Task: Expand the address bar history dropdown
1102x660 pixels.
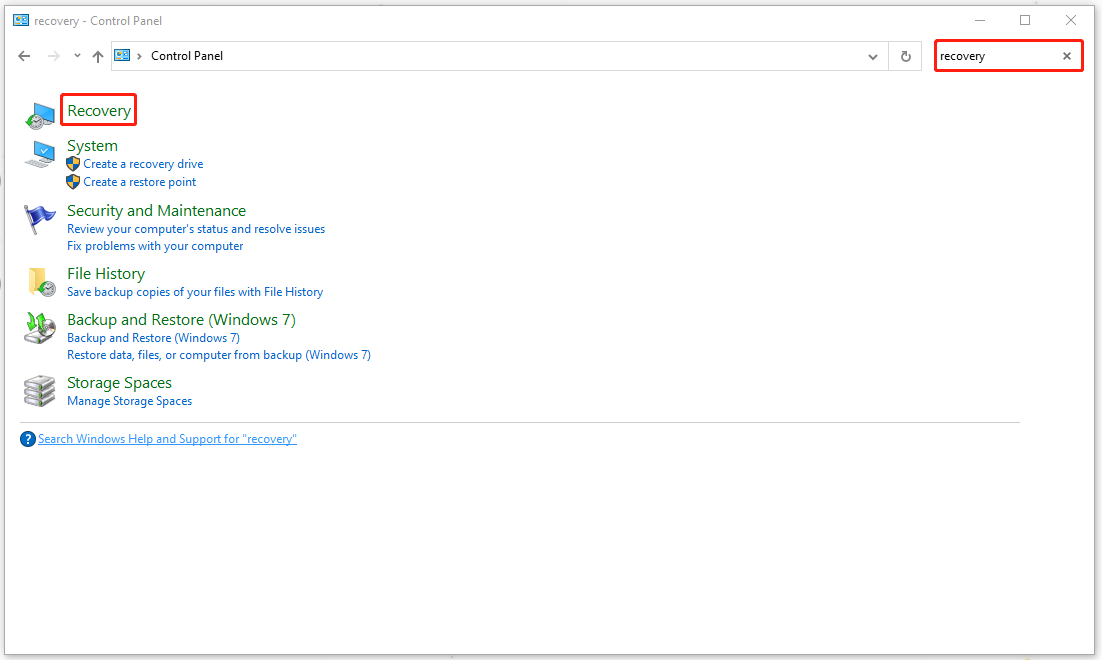Action: (873, 57)
